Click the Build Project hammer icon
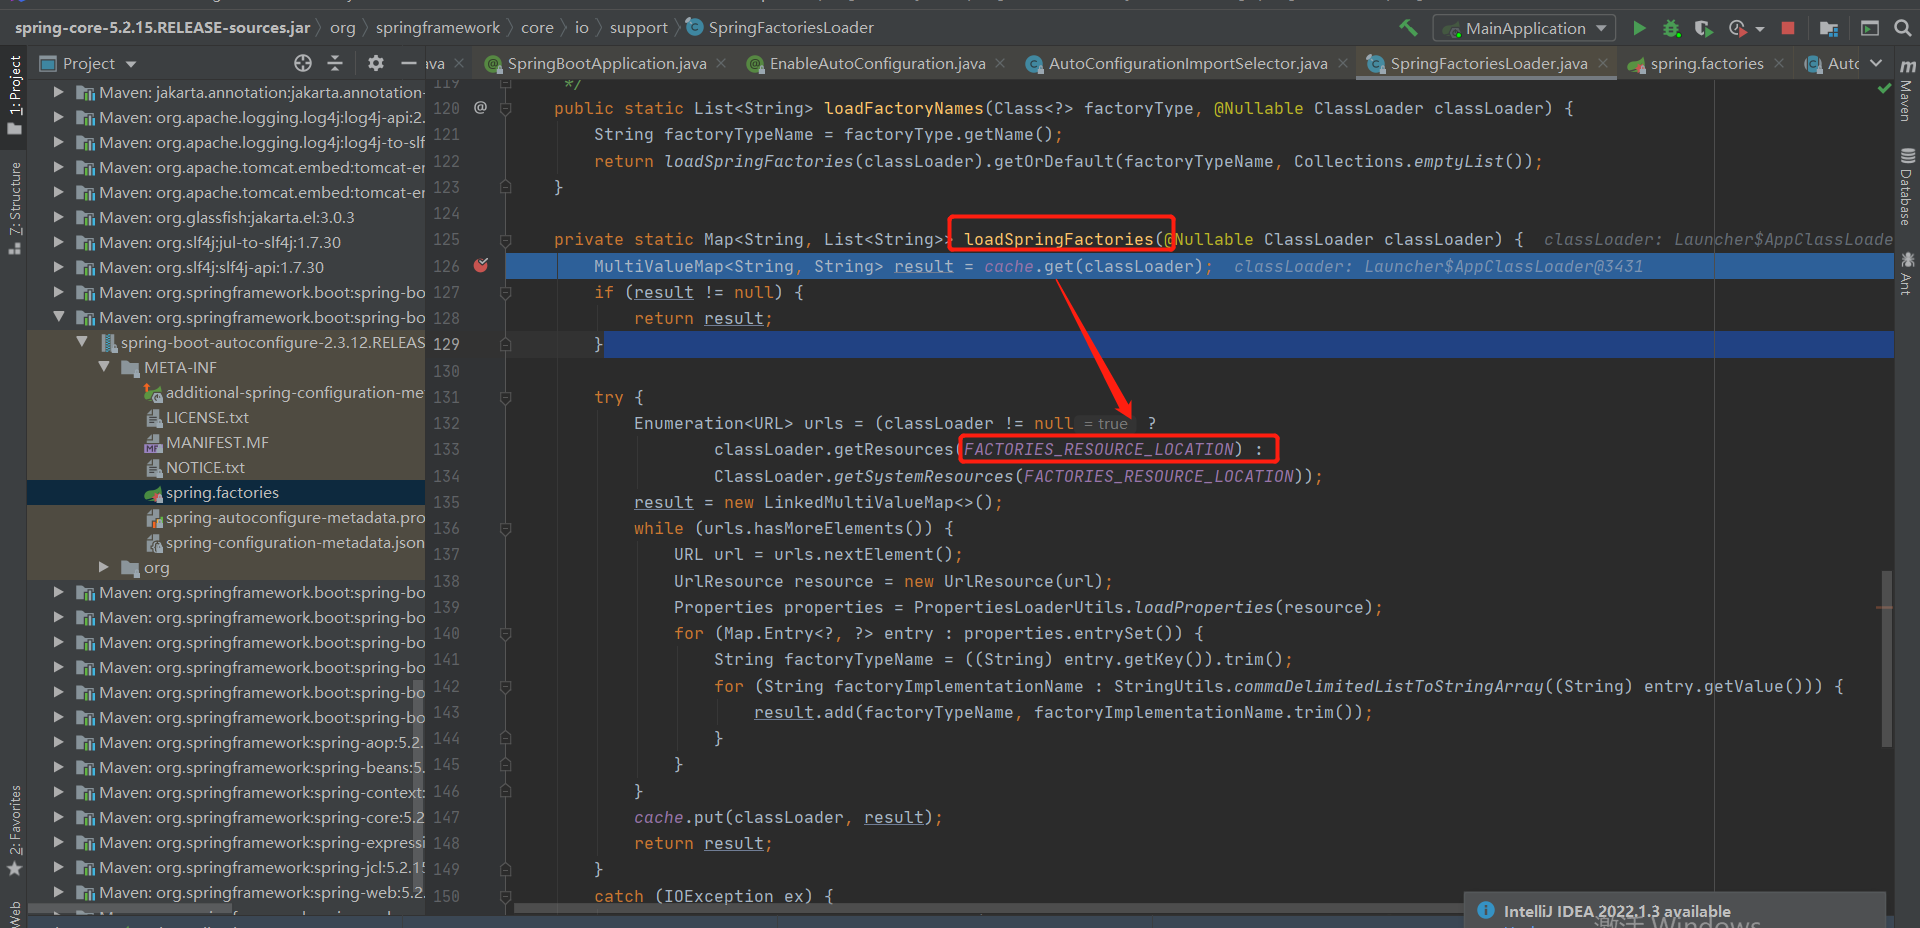The height and width of the screenshot is (928, 1920). coord(1408,28)
